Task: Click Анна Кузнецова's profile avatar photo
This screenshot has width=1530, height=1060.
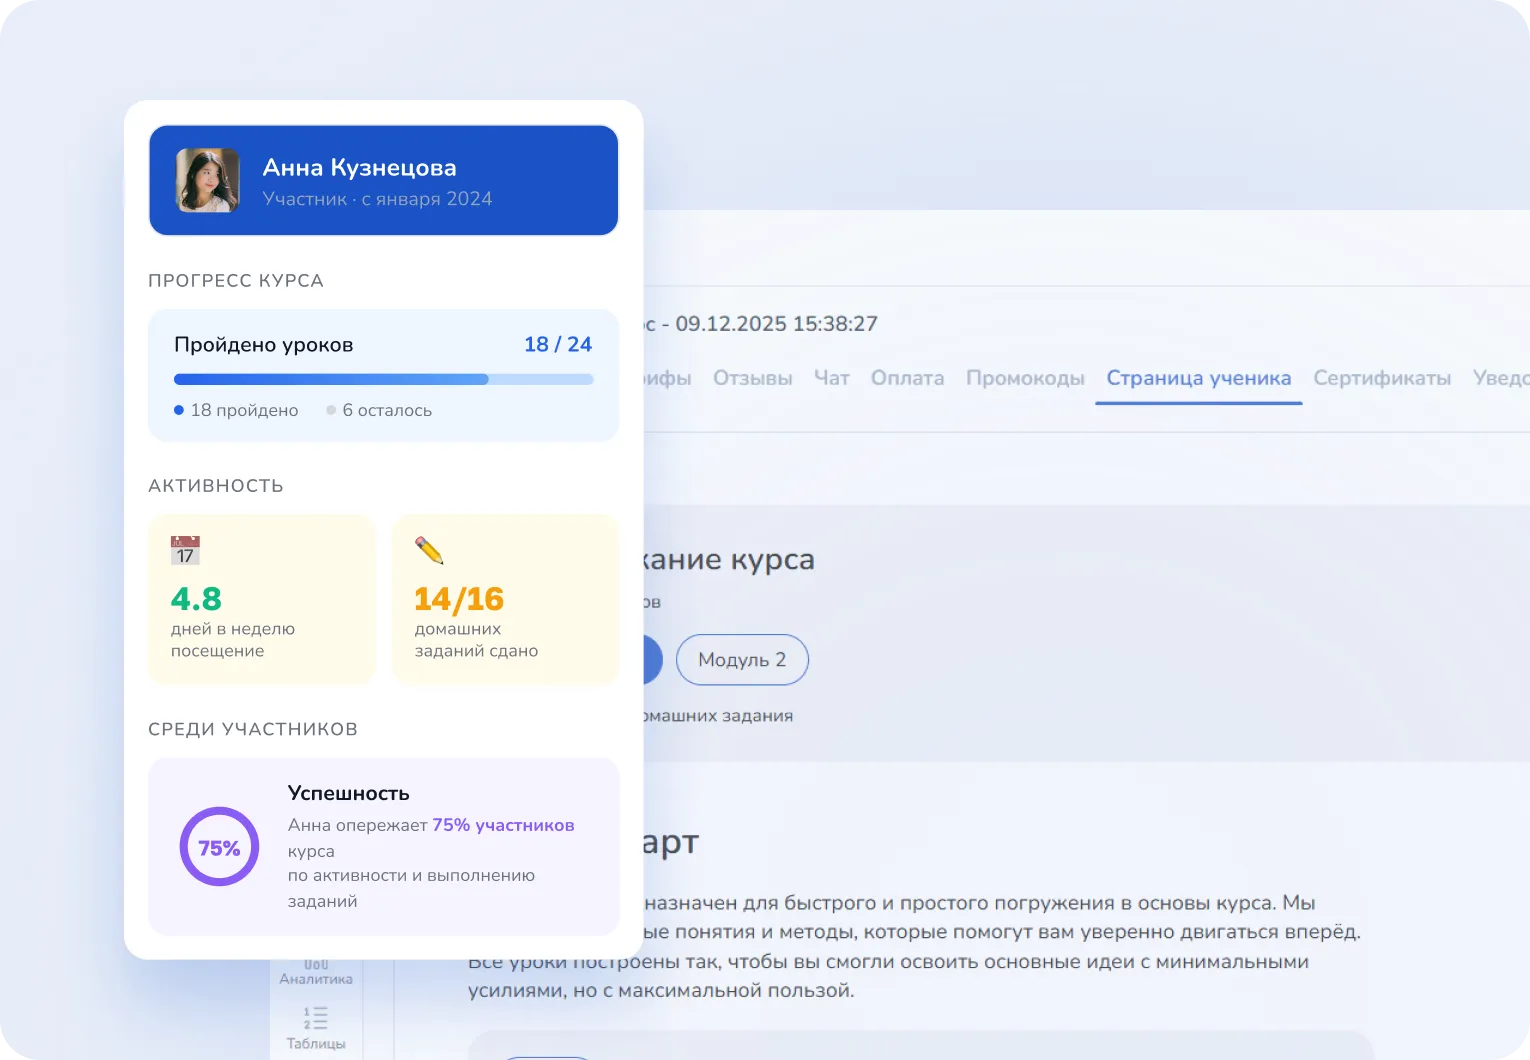Action: click(208, 180)
